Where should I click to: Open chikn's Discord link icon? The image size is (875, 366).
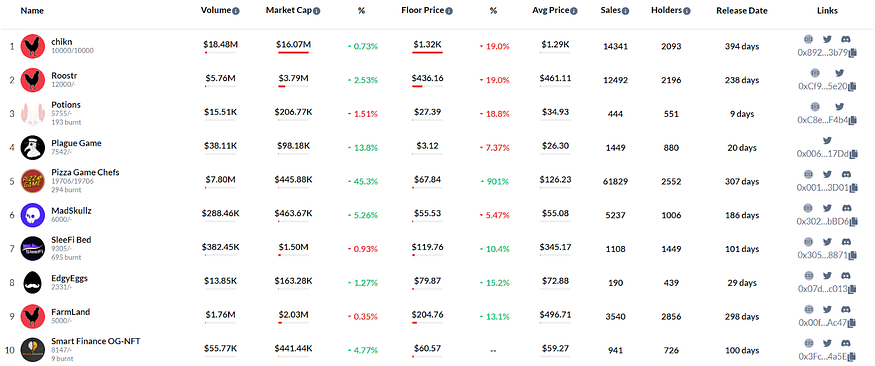click(846, 39)
